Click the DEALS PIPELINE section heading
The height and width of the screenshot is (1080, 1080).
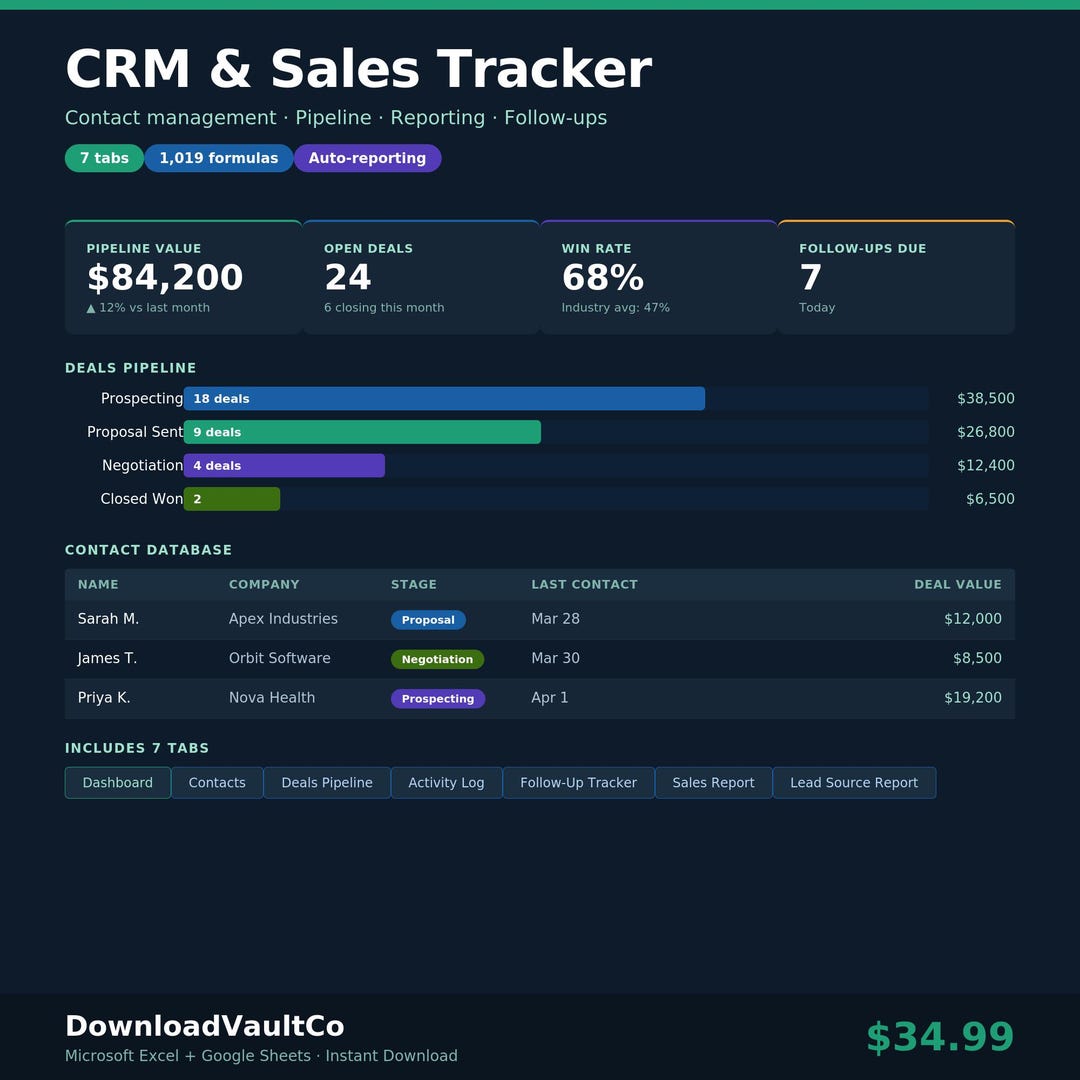pyautogui.click(x=130, y=368)
